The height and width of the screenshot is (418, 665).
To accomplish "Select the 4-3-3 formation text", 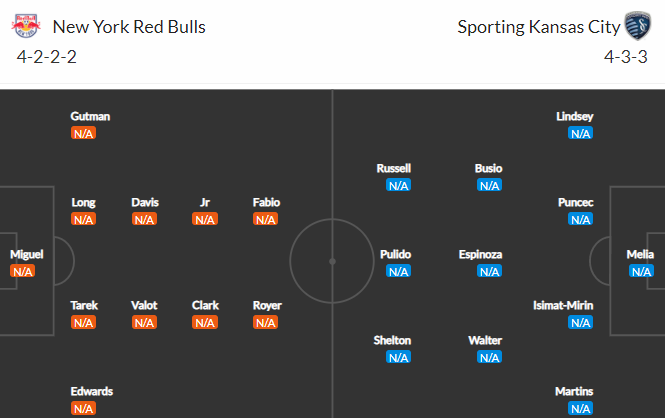I will [626, 57].
